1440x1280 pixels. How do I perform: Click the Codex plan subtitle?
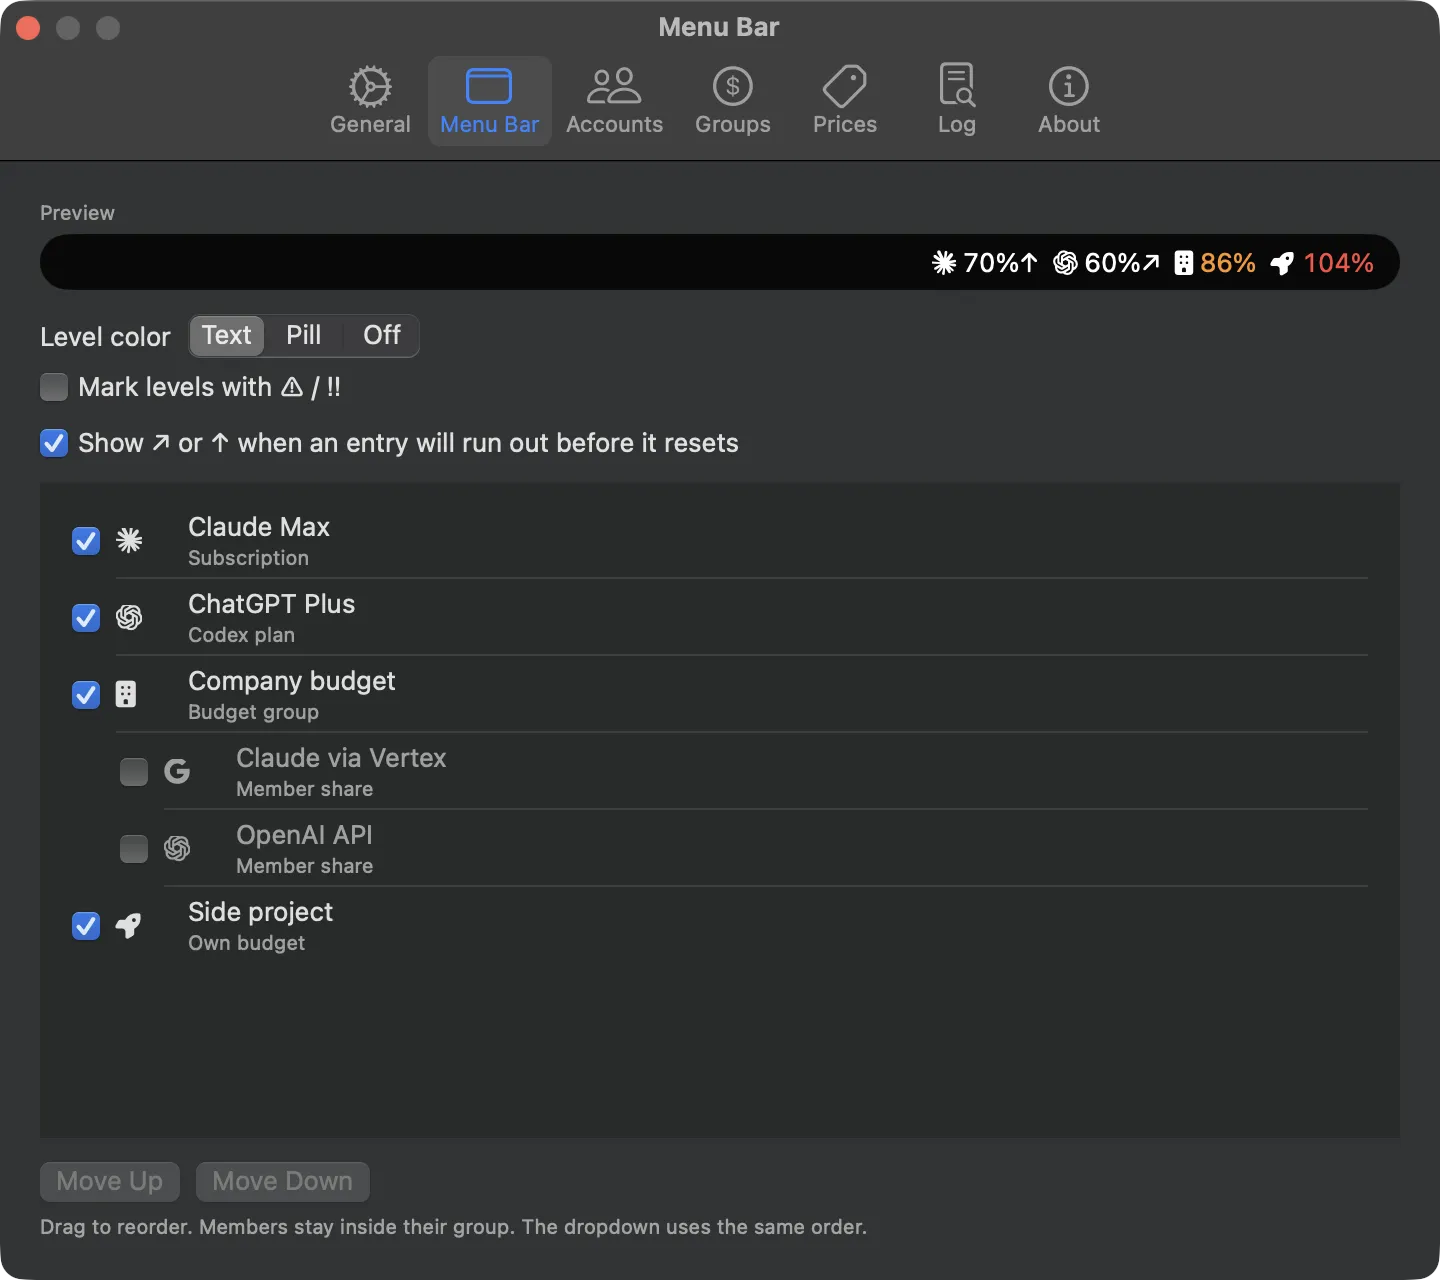pyautogui.click(x=241, y=635)
